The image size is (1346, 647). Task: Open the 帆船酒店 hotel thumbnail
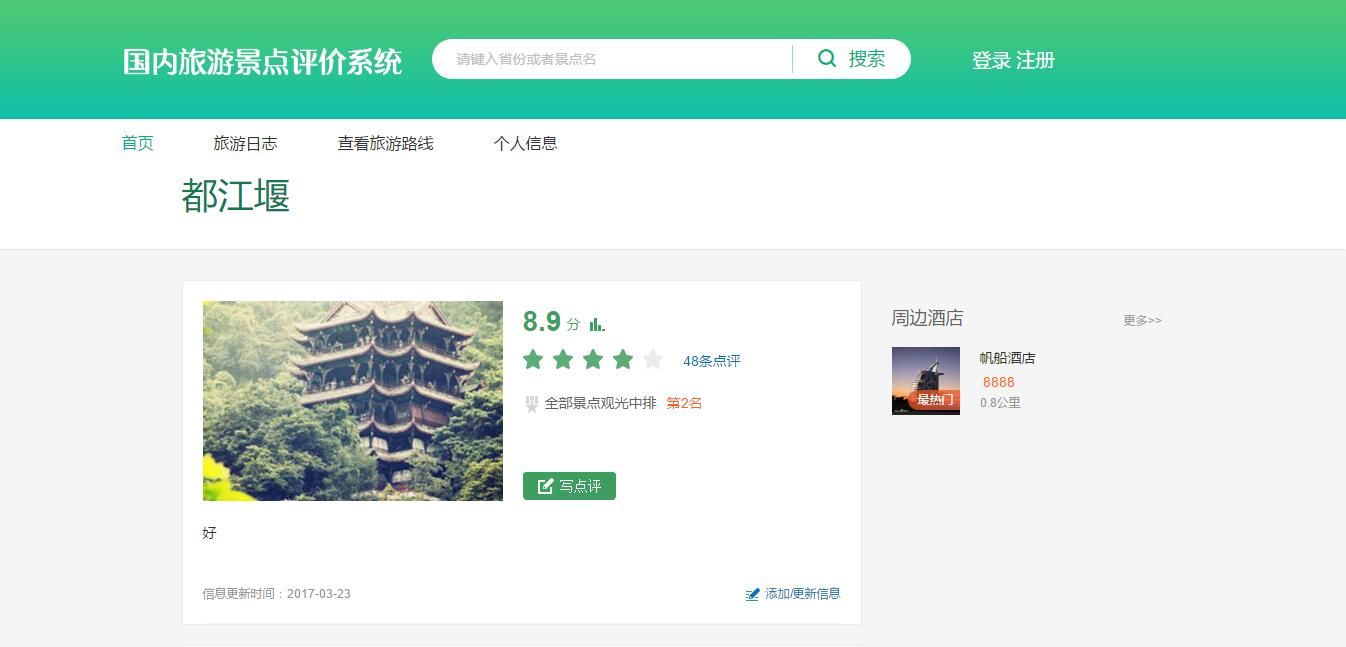pos(925,381)
